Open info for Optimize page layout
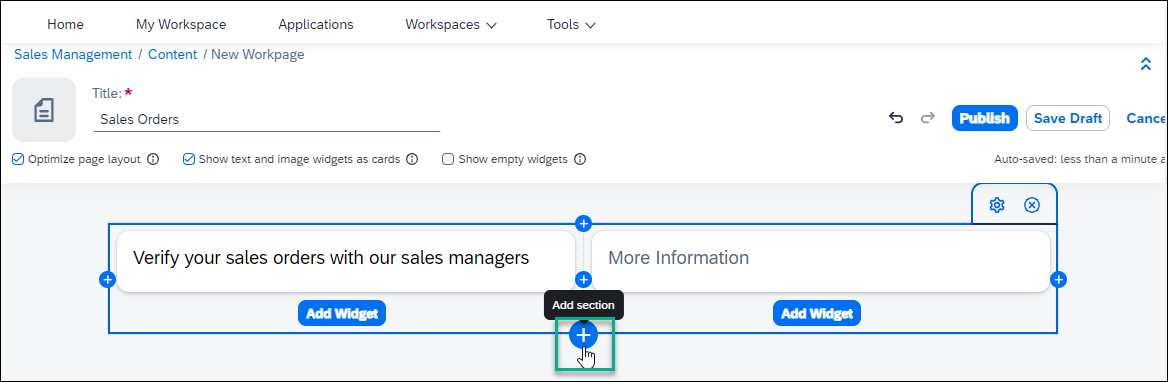The height and width of the screenshot is (382, 1168). (153, 159)
